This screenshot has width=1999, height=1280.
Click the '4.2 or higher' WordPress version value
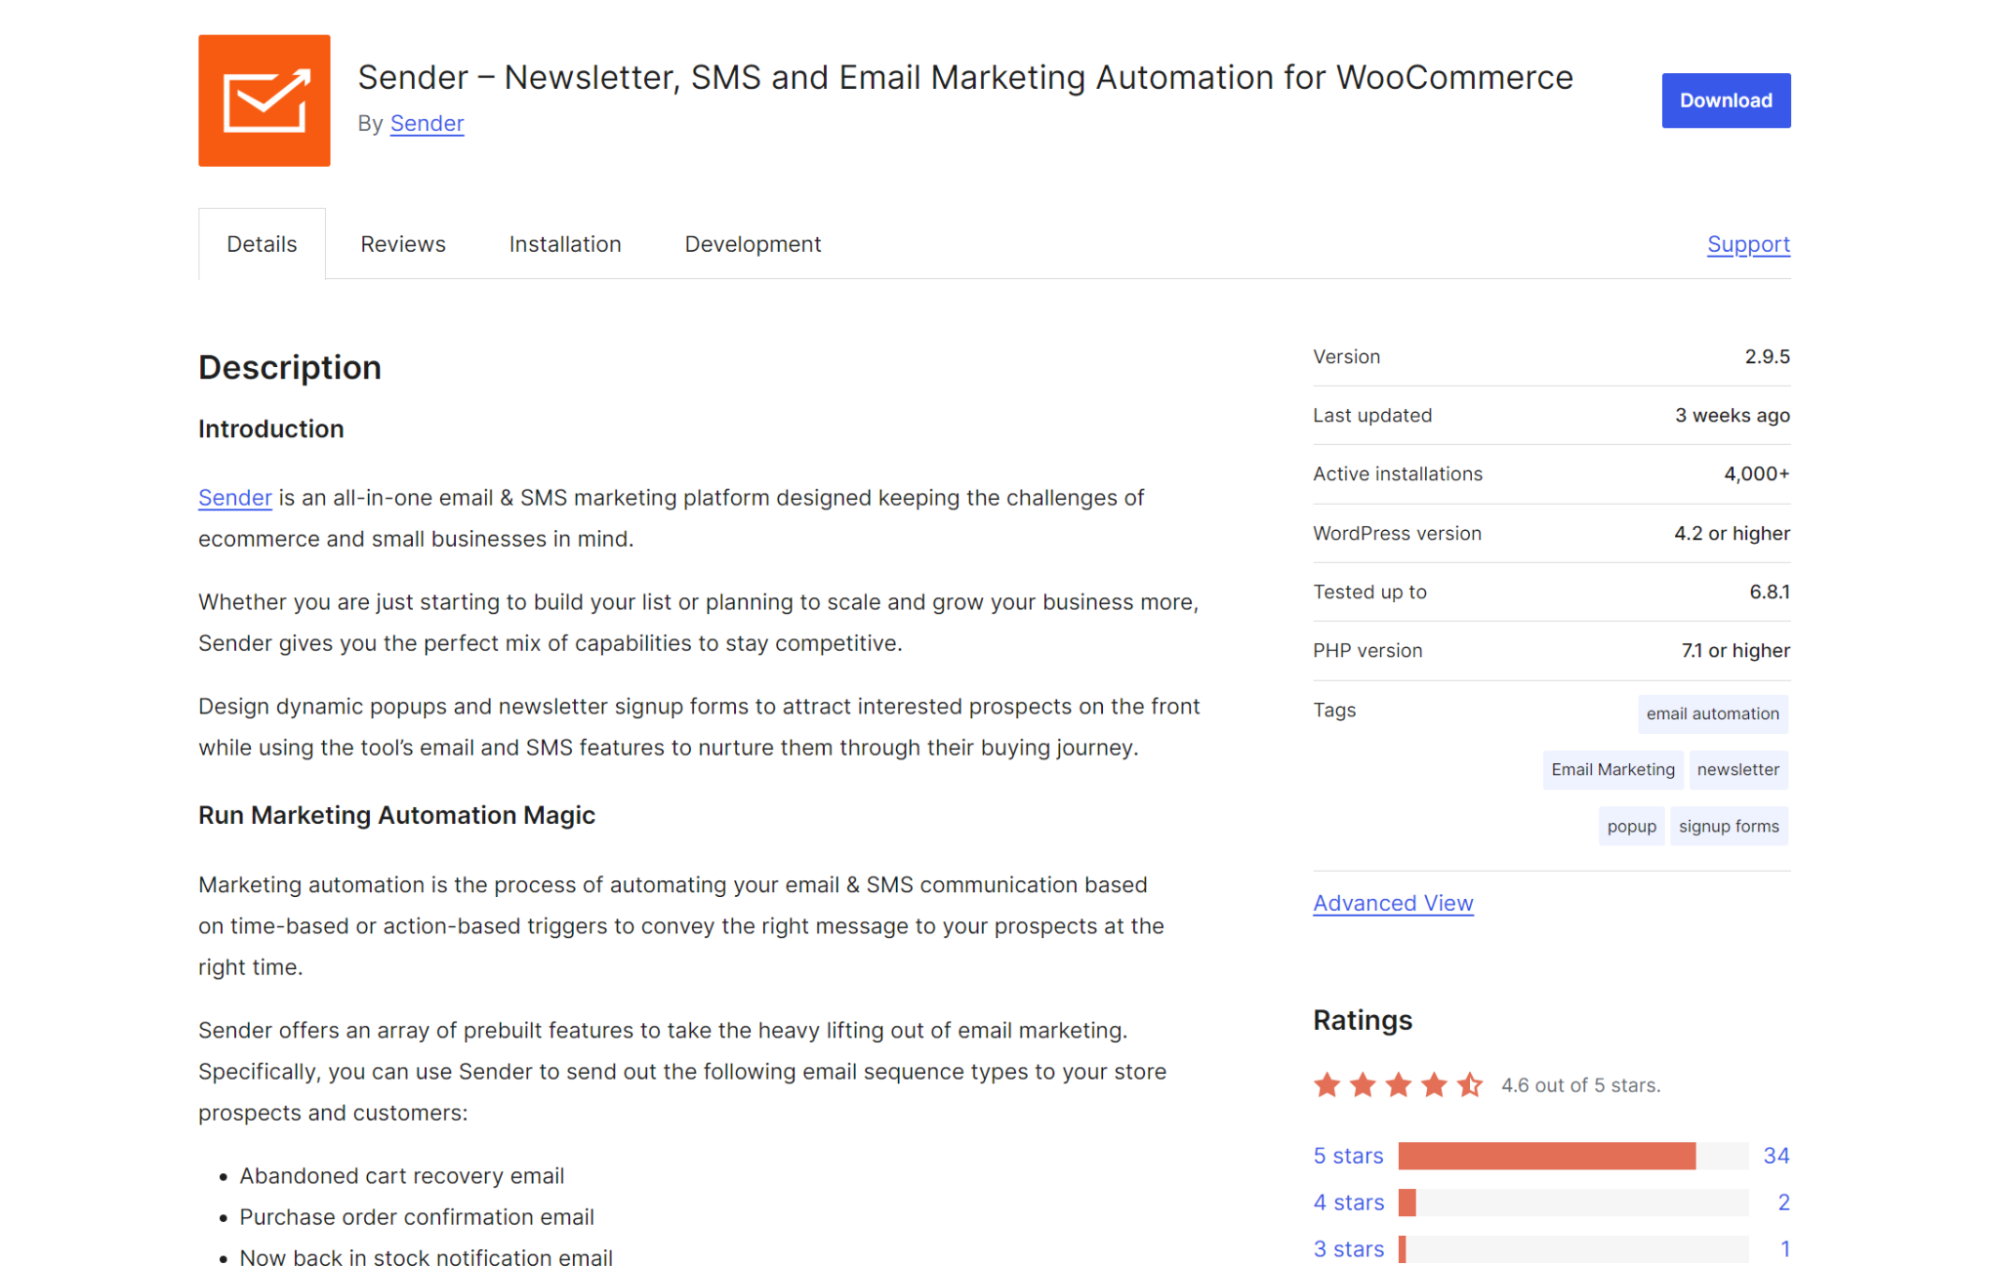point(1732,534)
